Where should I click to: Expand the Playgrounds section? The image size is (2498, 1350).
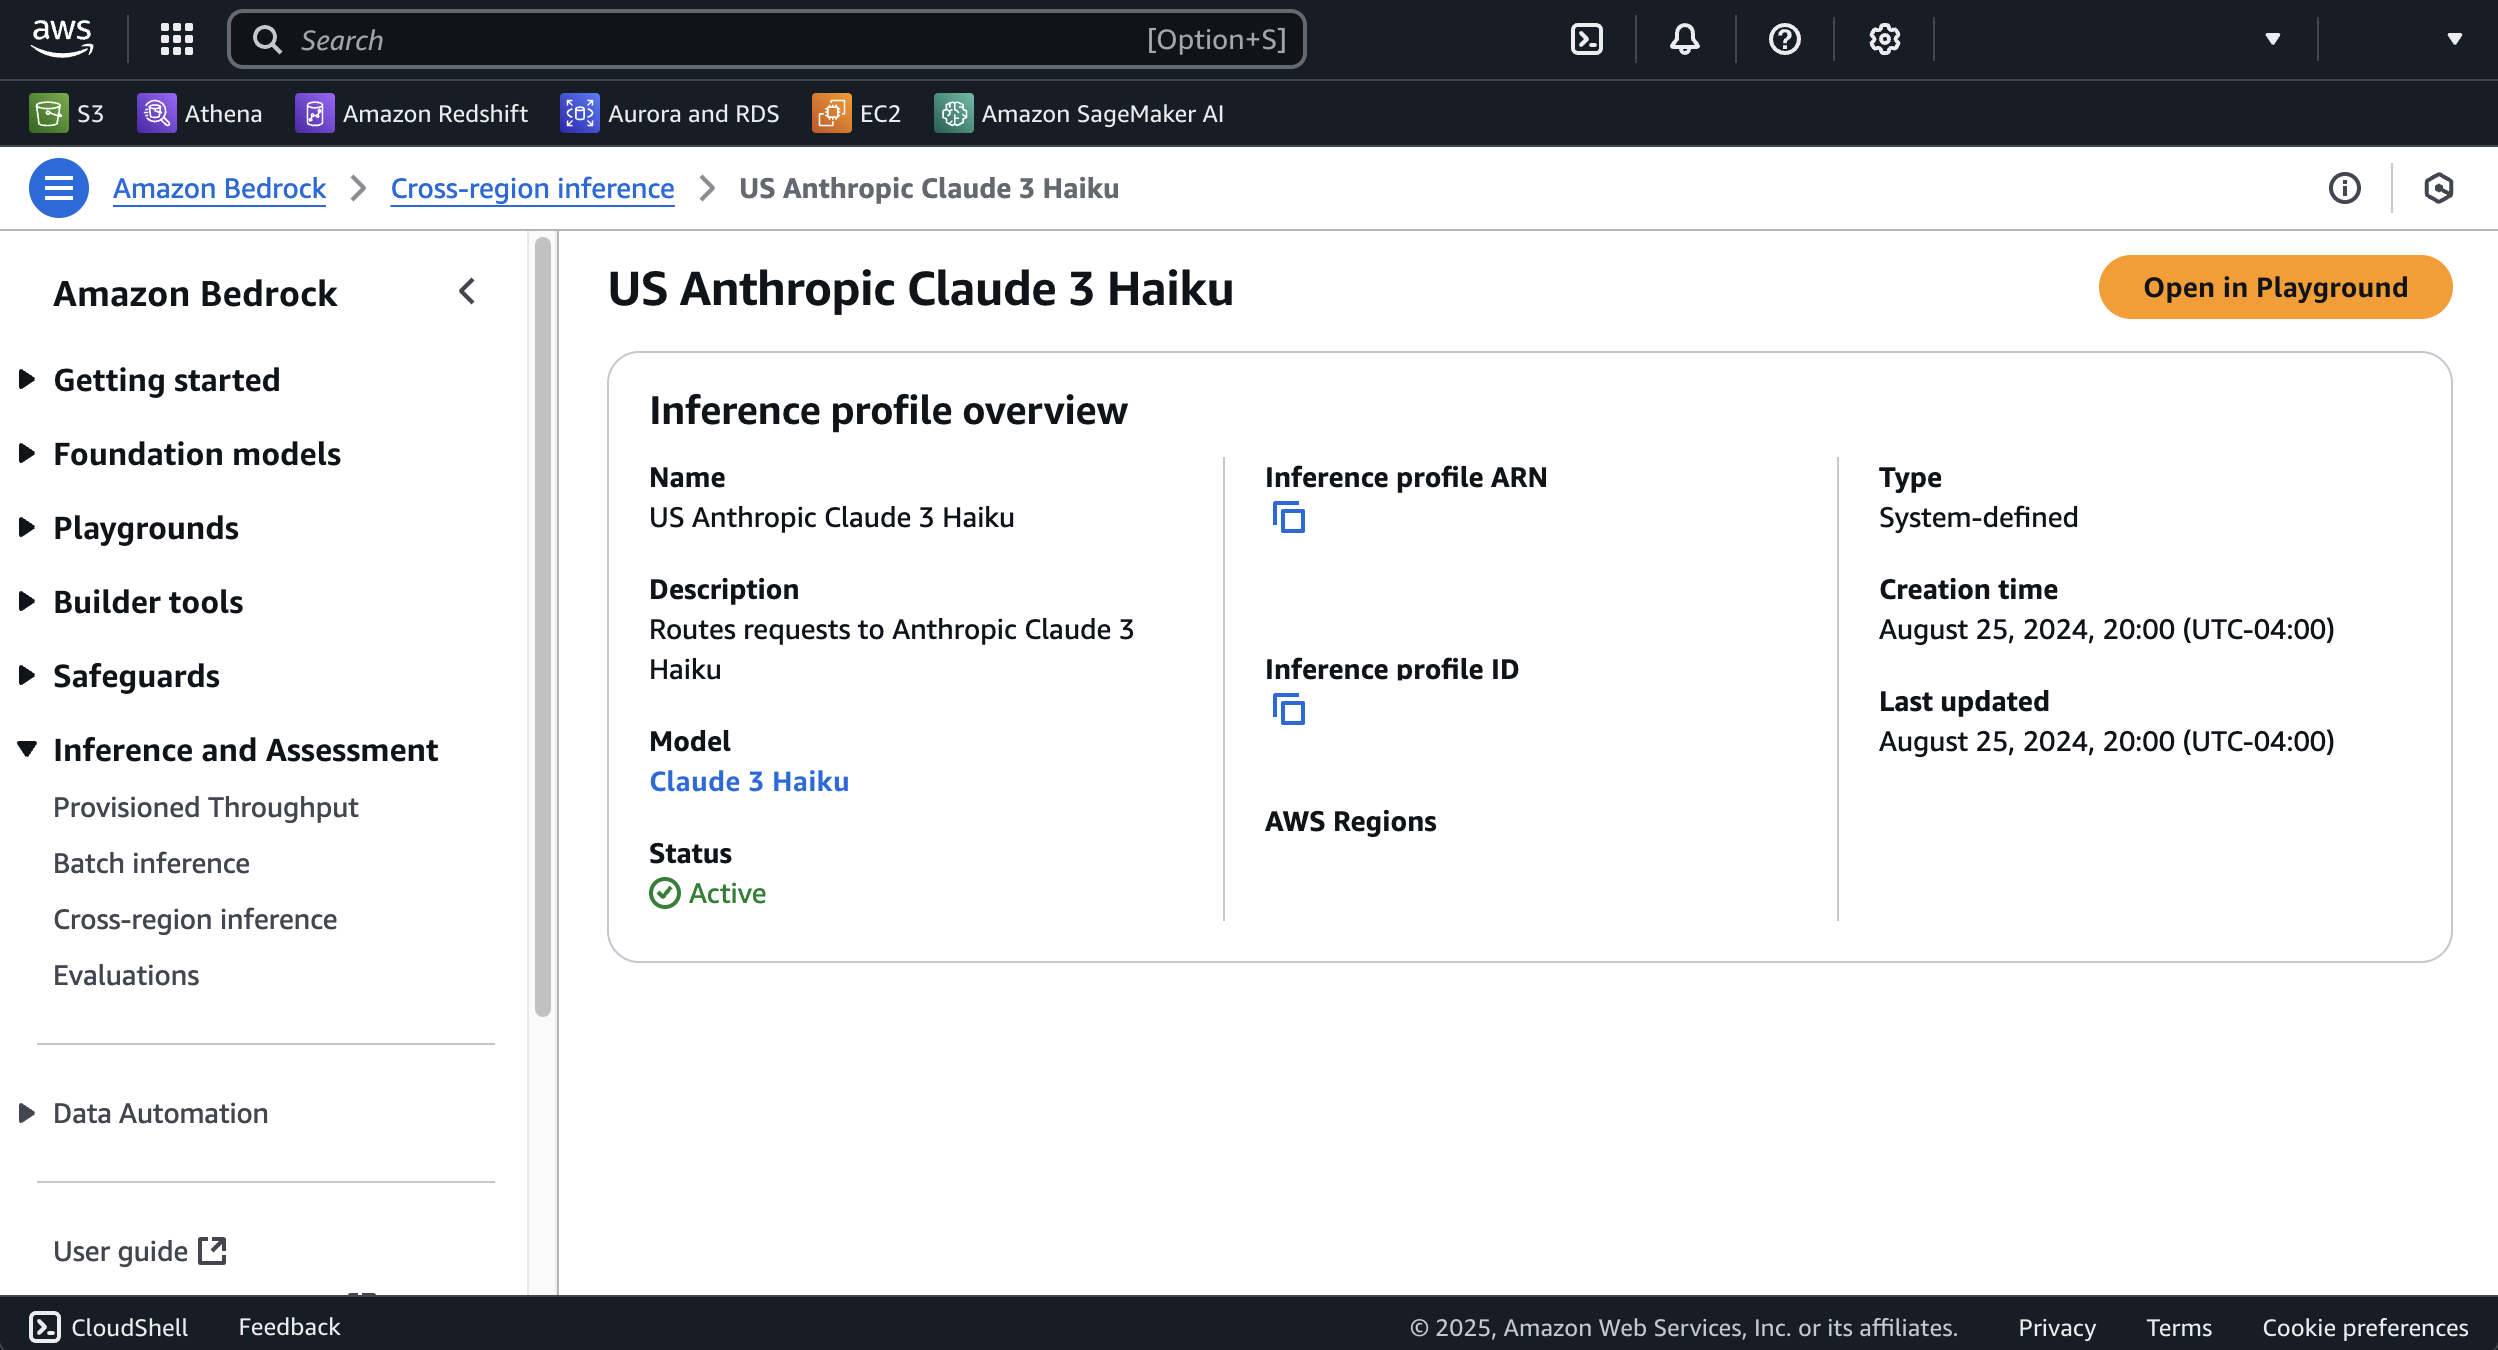pyautogui.click(x=27, y=527)
